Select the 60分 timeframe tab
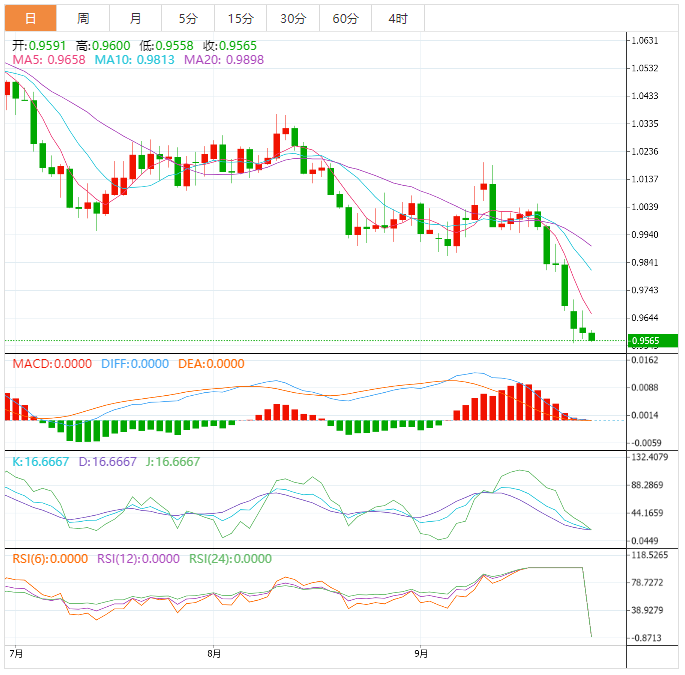Image resolution: width=685 pixels, height=675 pixels. point(345,18)
